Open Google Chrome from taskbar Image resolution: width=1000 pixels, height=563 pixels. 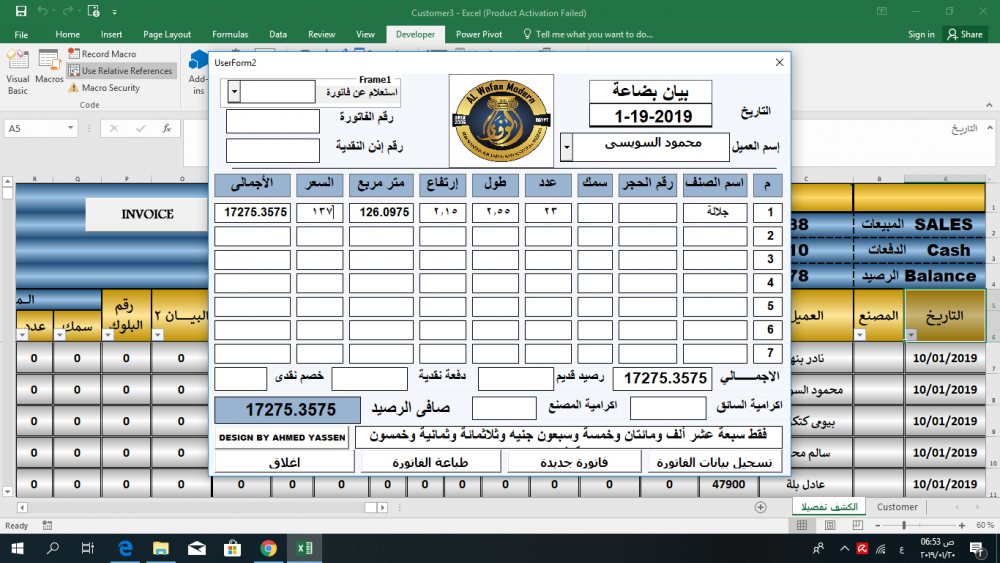click(268, 548)
